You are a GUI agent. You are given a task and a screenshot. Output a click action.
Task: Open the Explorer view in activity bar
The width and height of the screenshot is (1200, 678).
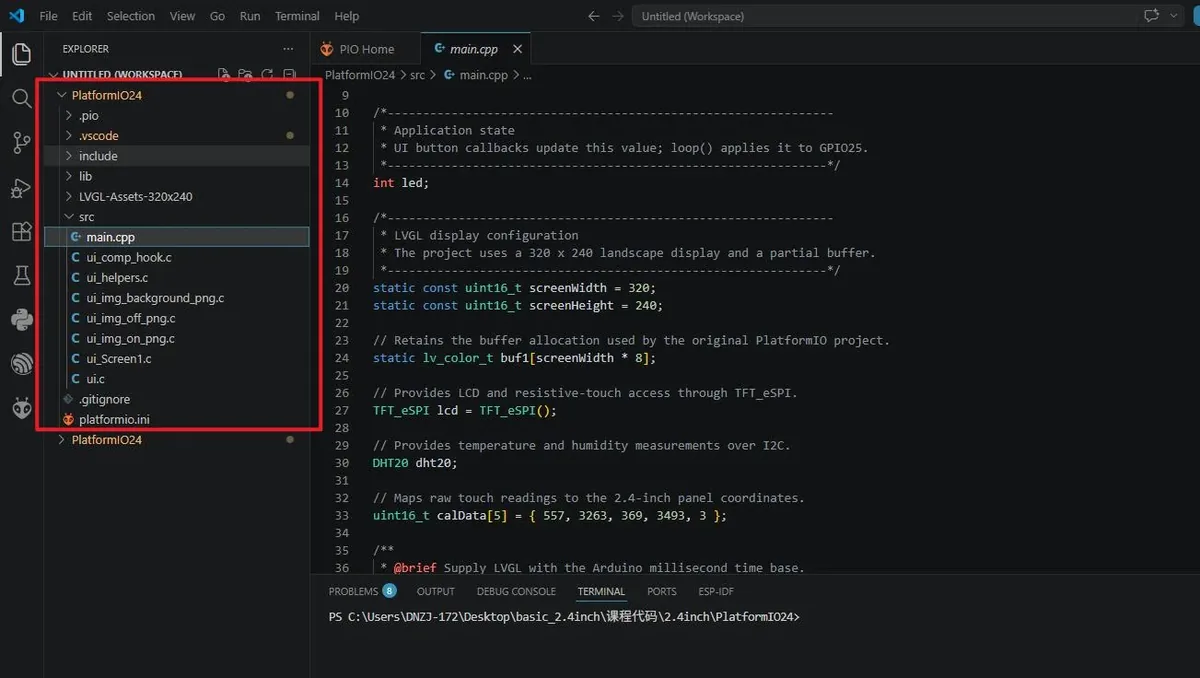pyautogui.click(x=21, y=54)
